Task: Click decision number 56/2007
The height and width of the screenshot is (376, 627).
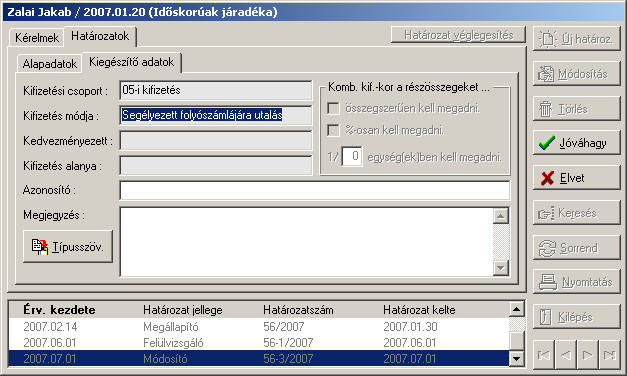Action: coord(284,327)
